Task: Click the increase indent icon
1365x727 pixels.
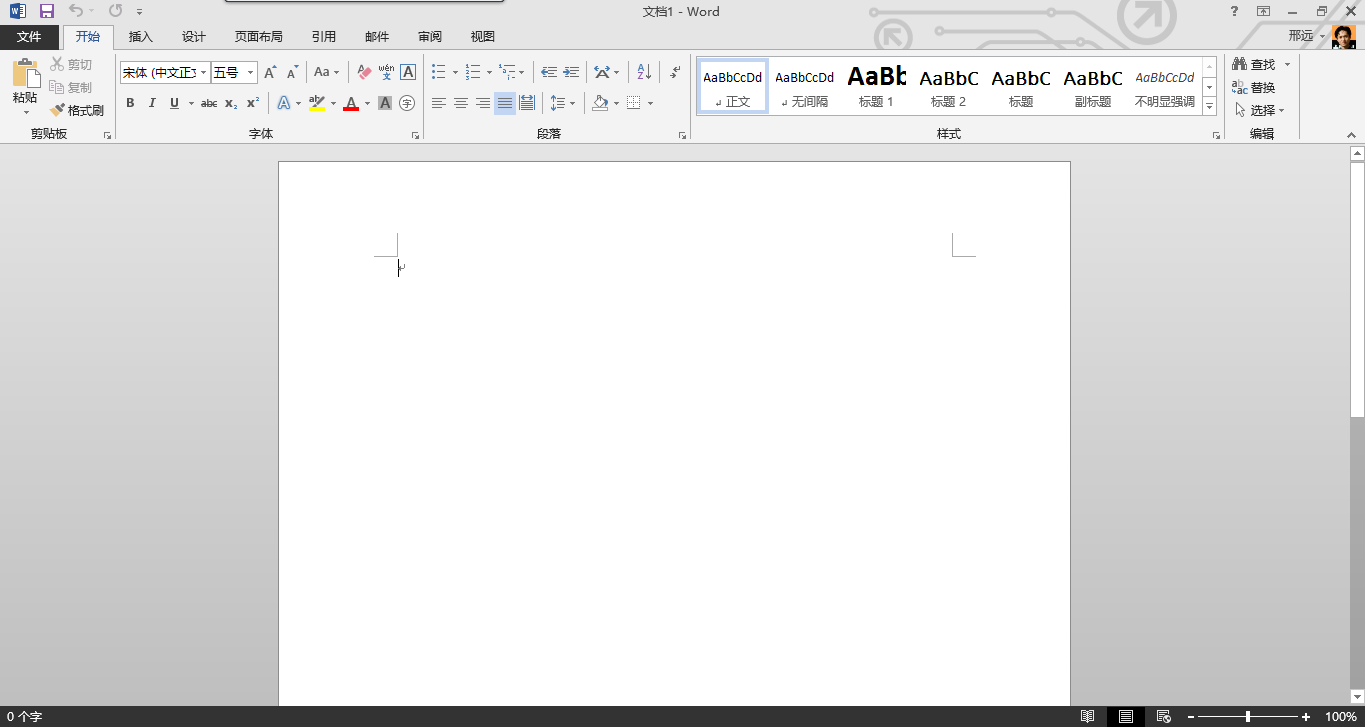Action: click(x=571, y=72)
